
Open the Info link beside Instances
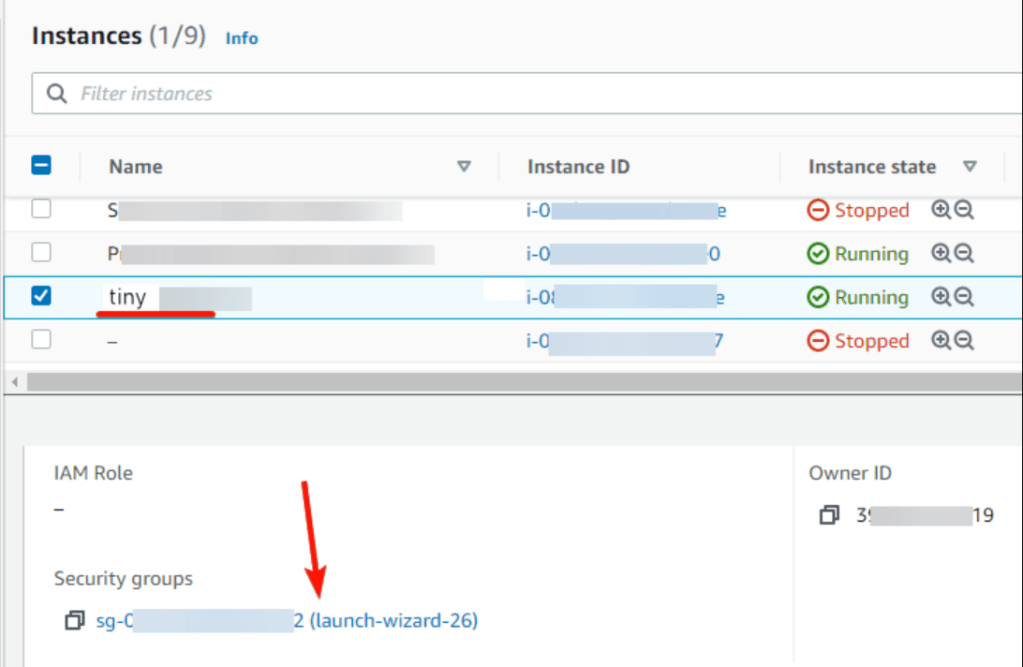click(241, 38)
